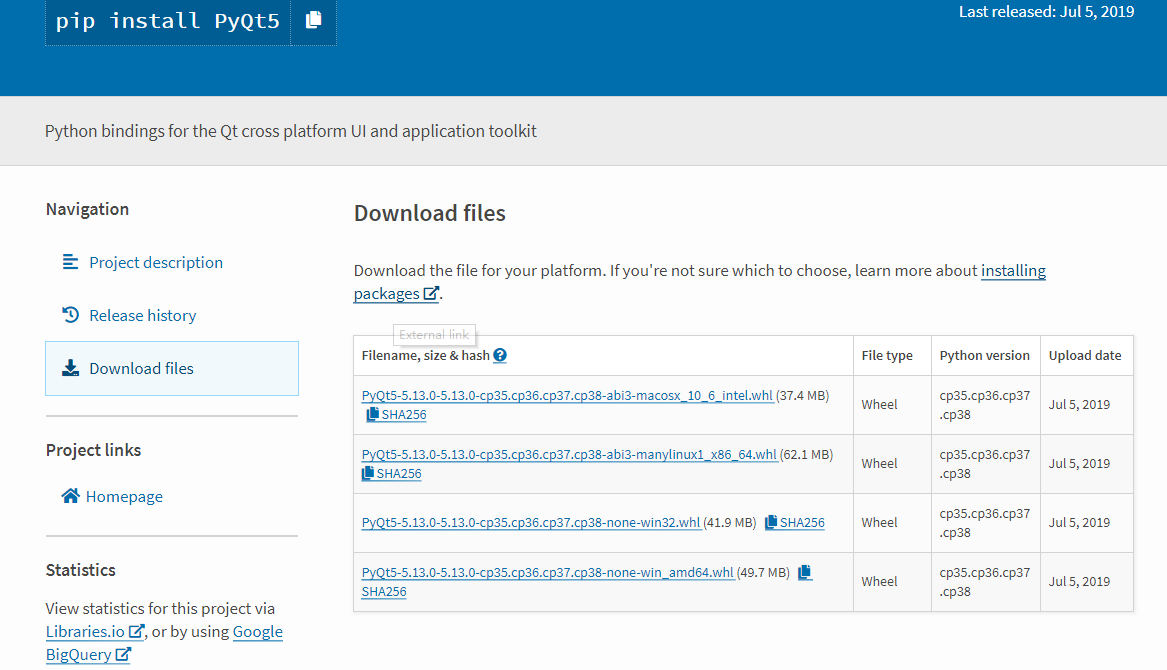The height and width of the screenshot is (670, 1167).
Task: Click Python version cell in win32 row
Action: 985,522
